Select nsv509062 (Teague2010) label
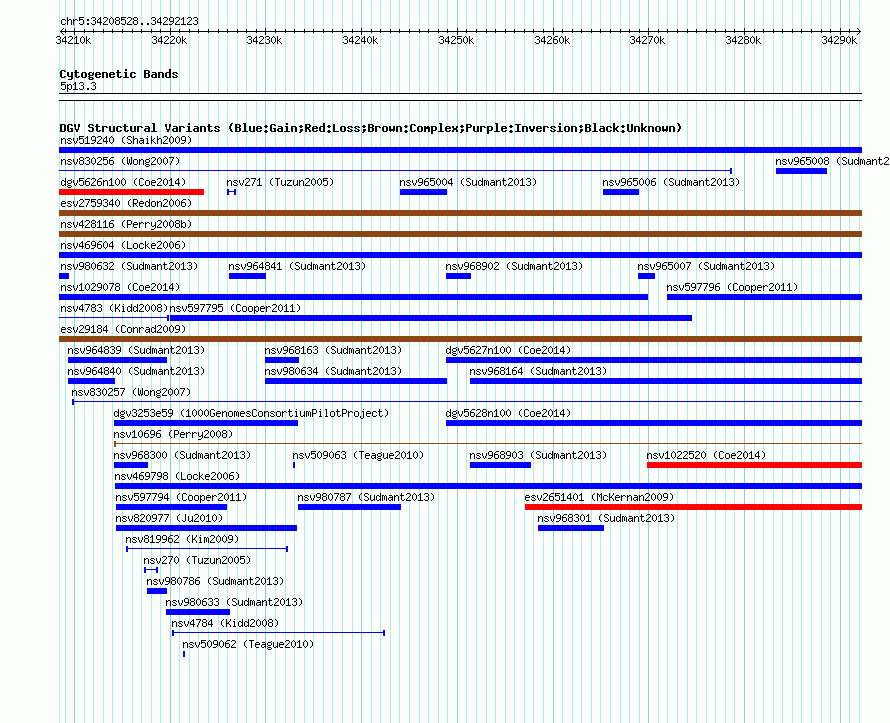 point(248,644)
